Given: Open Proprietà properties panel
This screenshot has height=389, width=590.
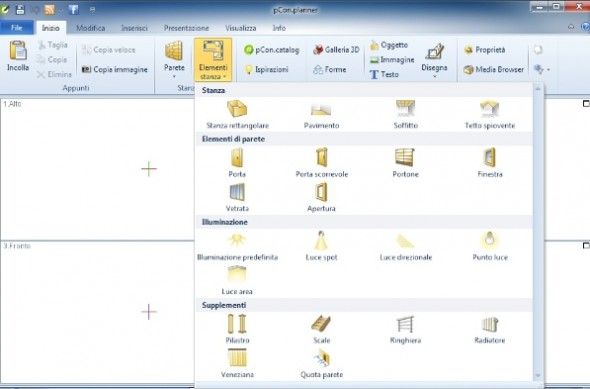Looking at the screenshot, I should (485, 50).
